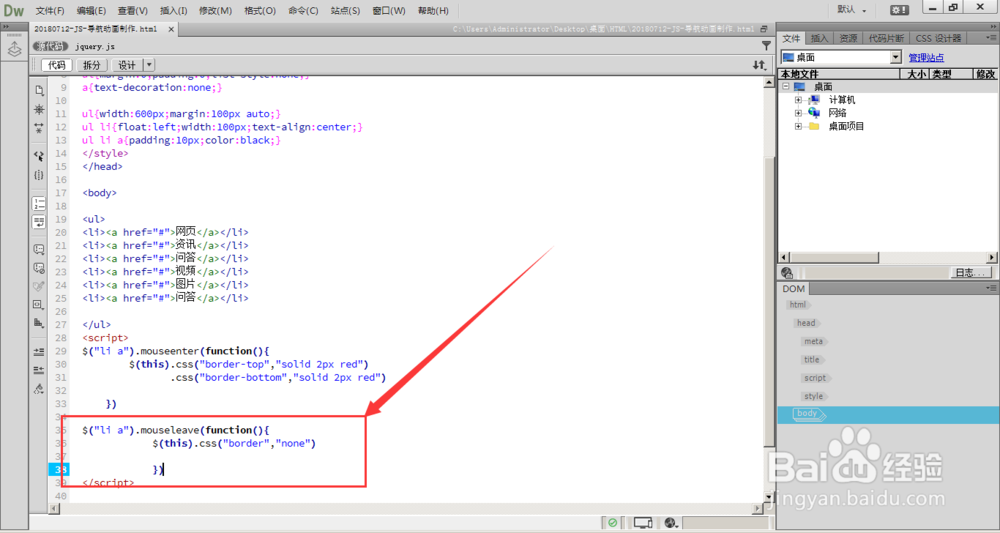Open the DOM panel options menu
Image resolution: width=1000 pixels, height=533 pixels.
click(992, 288)
